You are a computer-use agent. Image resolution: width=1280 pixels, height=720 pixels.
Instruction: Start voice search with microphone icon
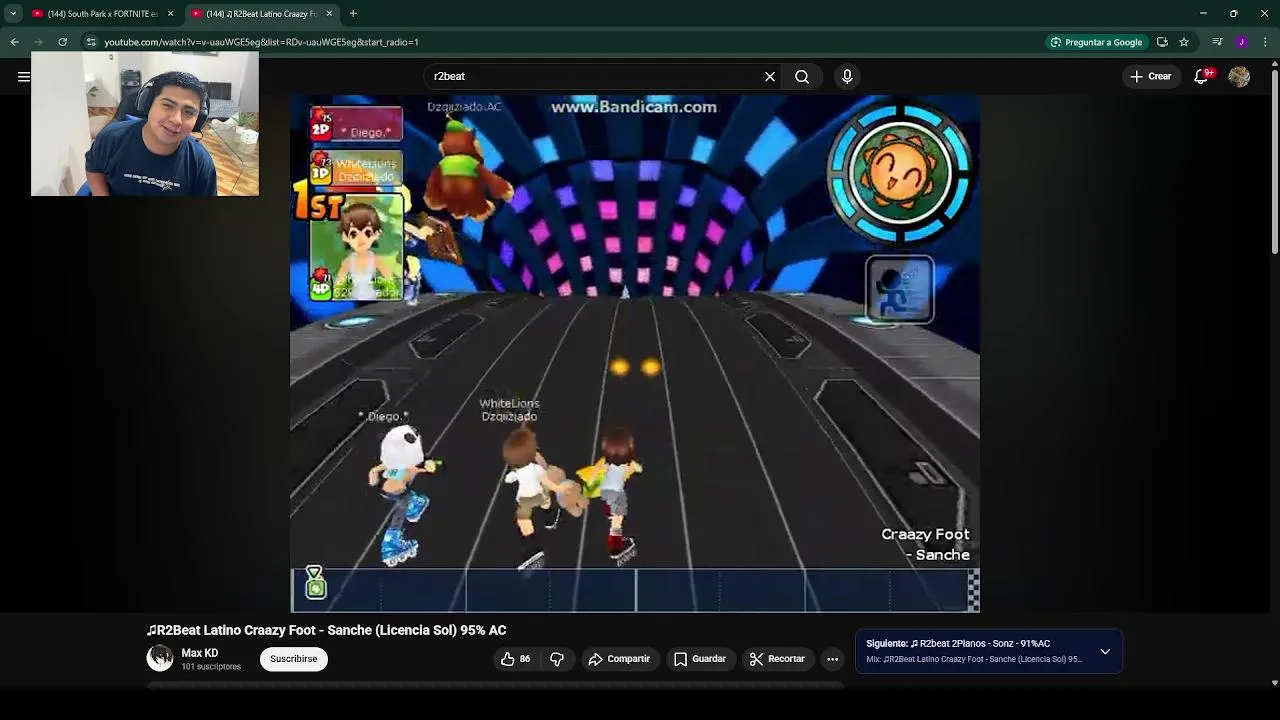click(x=847, y=76)
